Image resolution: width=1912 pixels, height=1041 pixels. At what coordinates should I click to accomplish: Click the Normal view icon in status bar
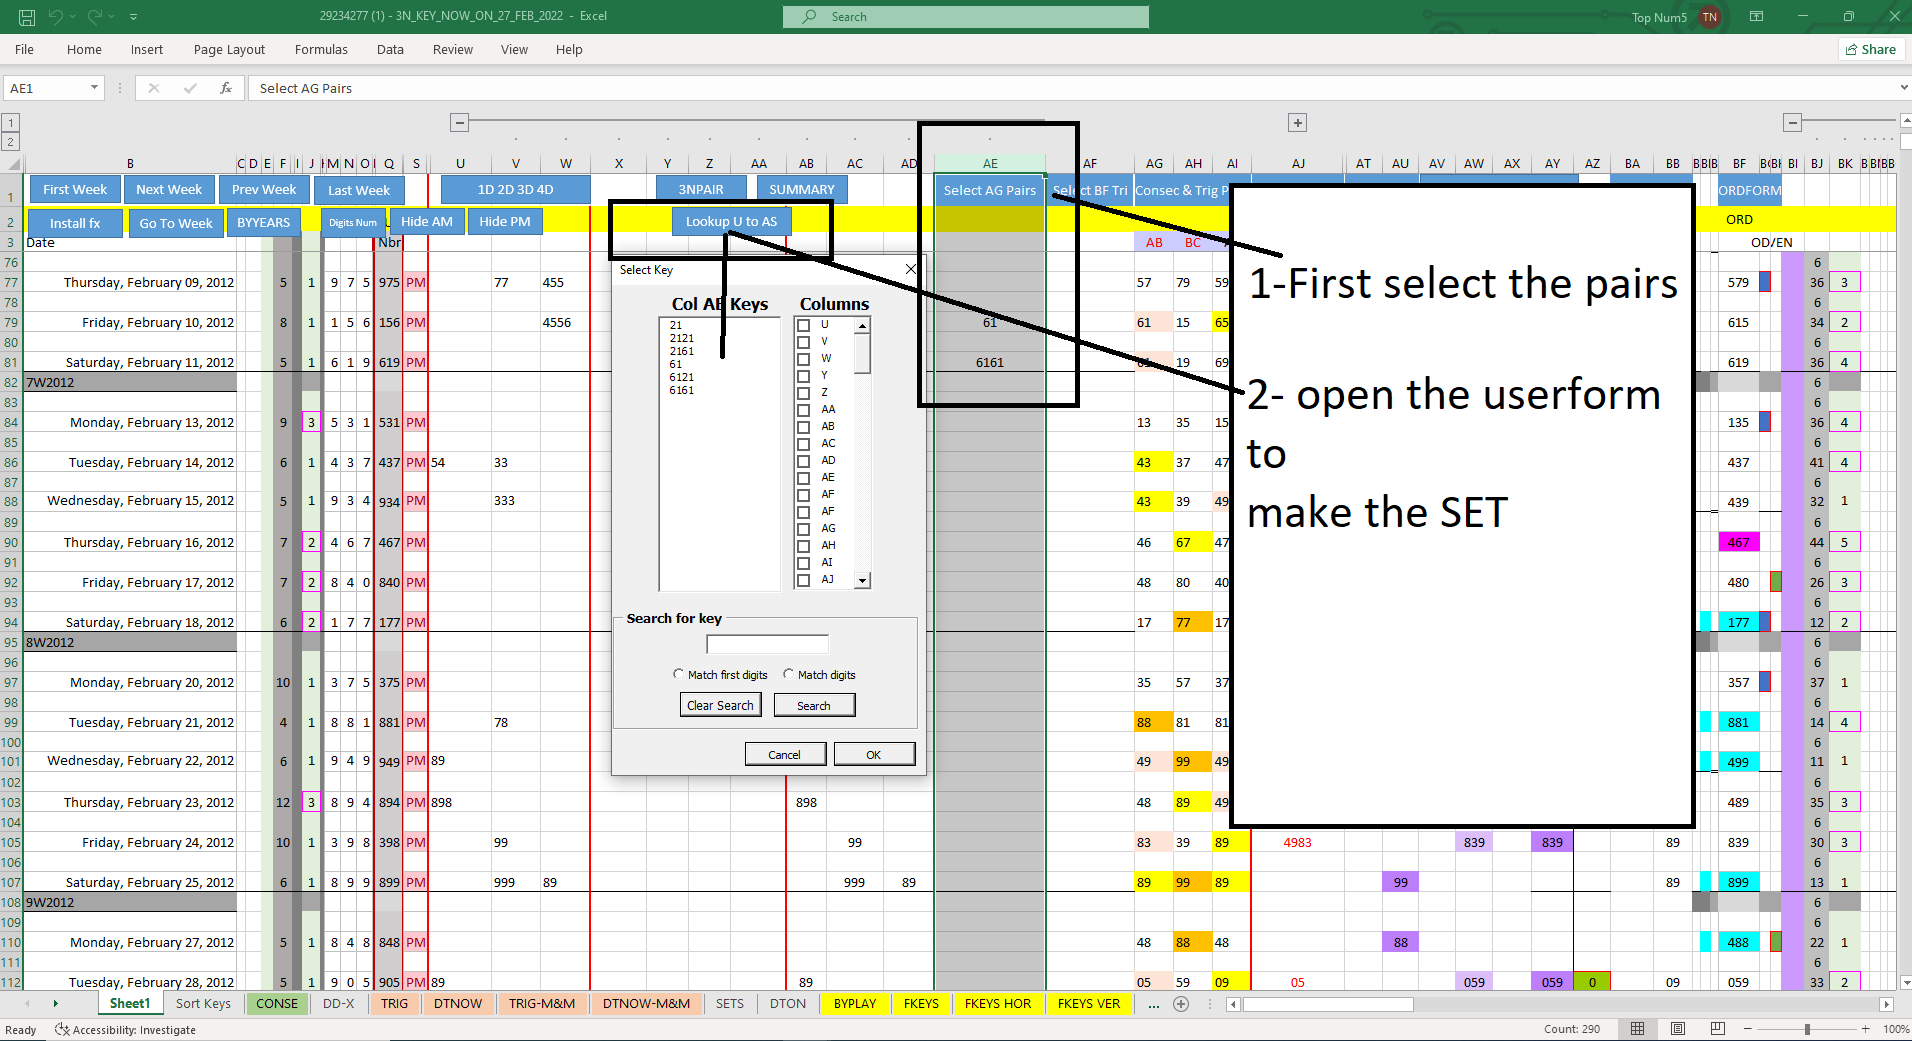(x=1638, y=1028)
